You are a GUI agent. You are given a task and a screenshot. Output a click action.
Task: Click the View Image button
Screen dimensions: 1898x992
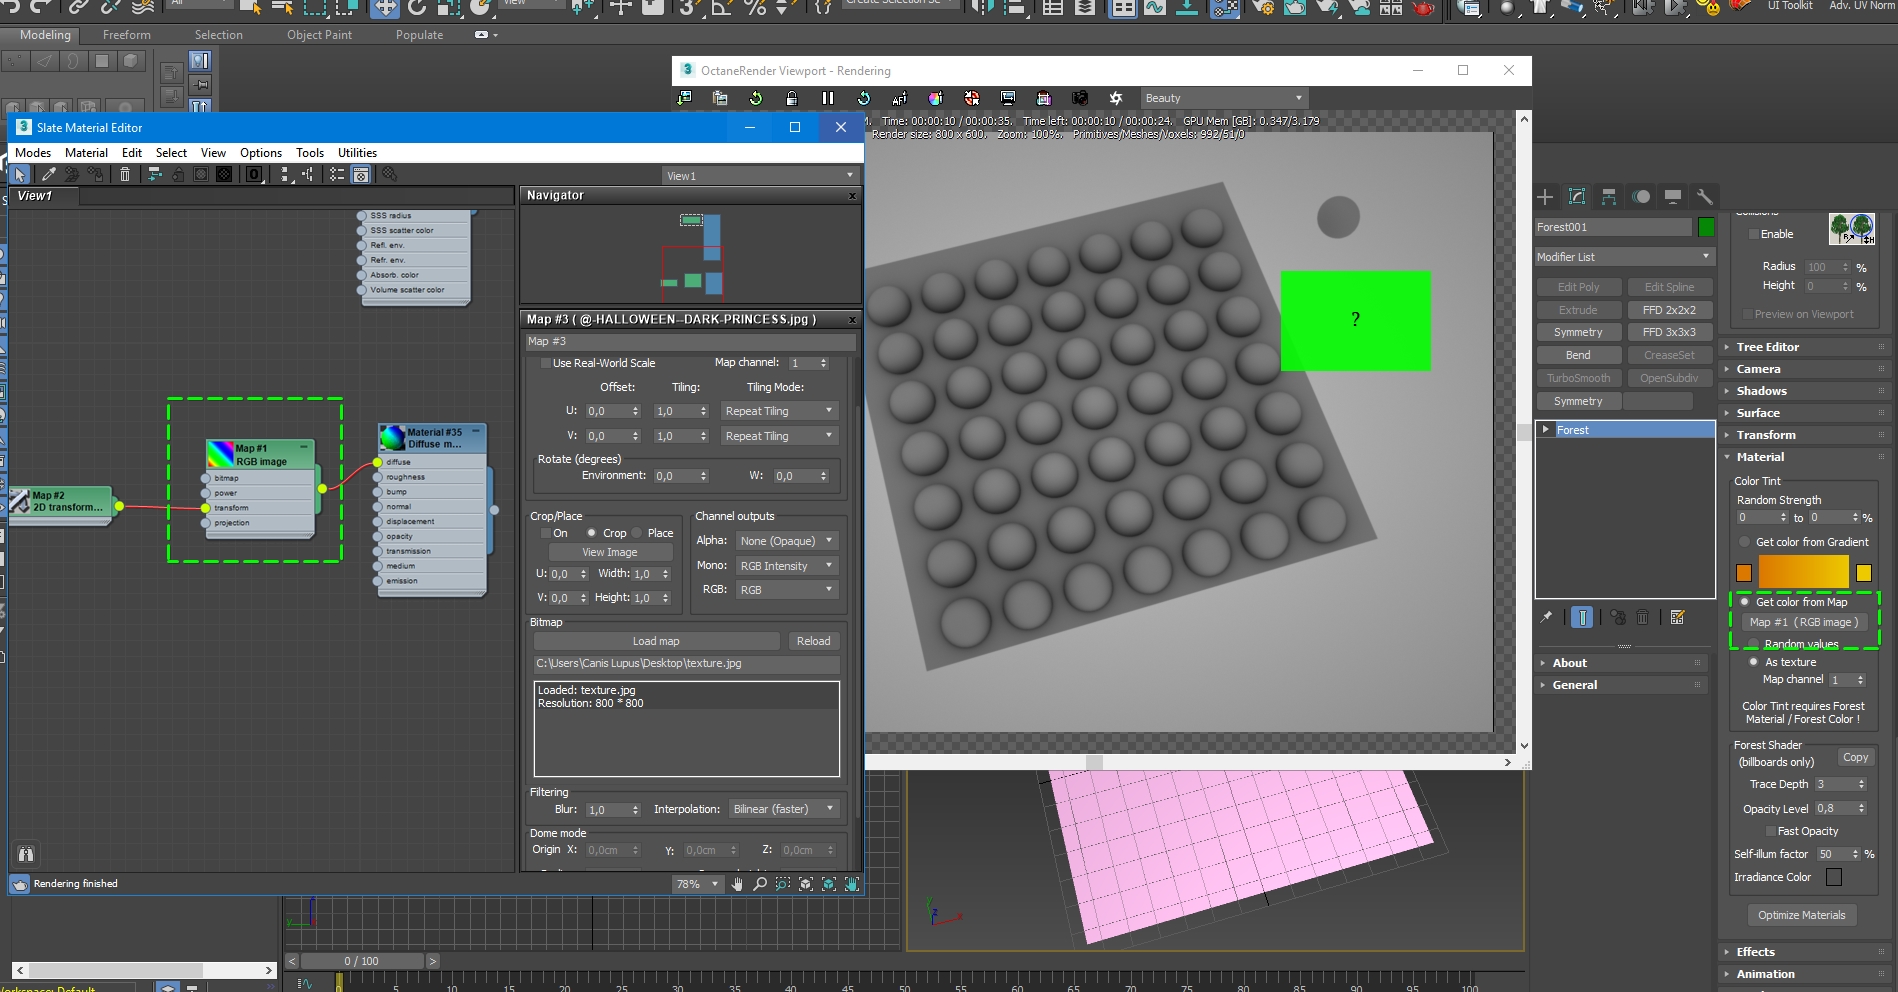[609, 552]
